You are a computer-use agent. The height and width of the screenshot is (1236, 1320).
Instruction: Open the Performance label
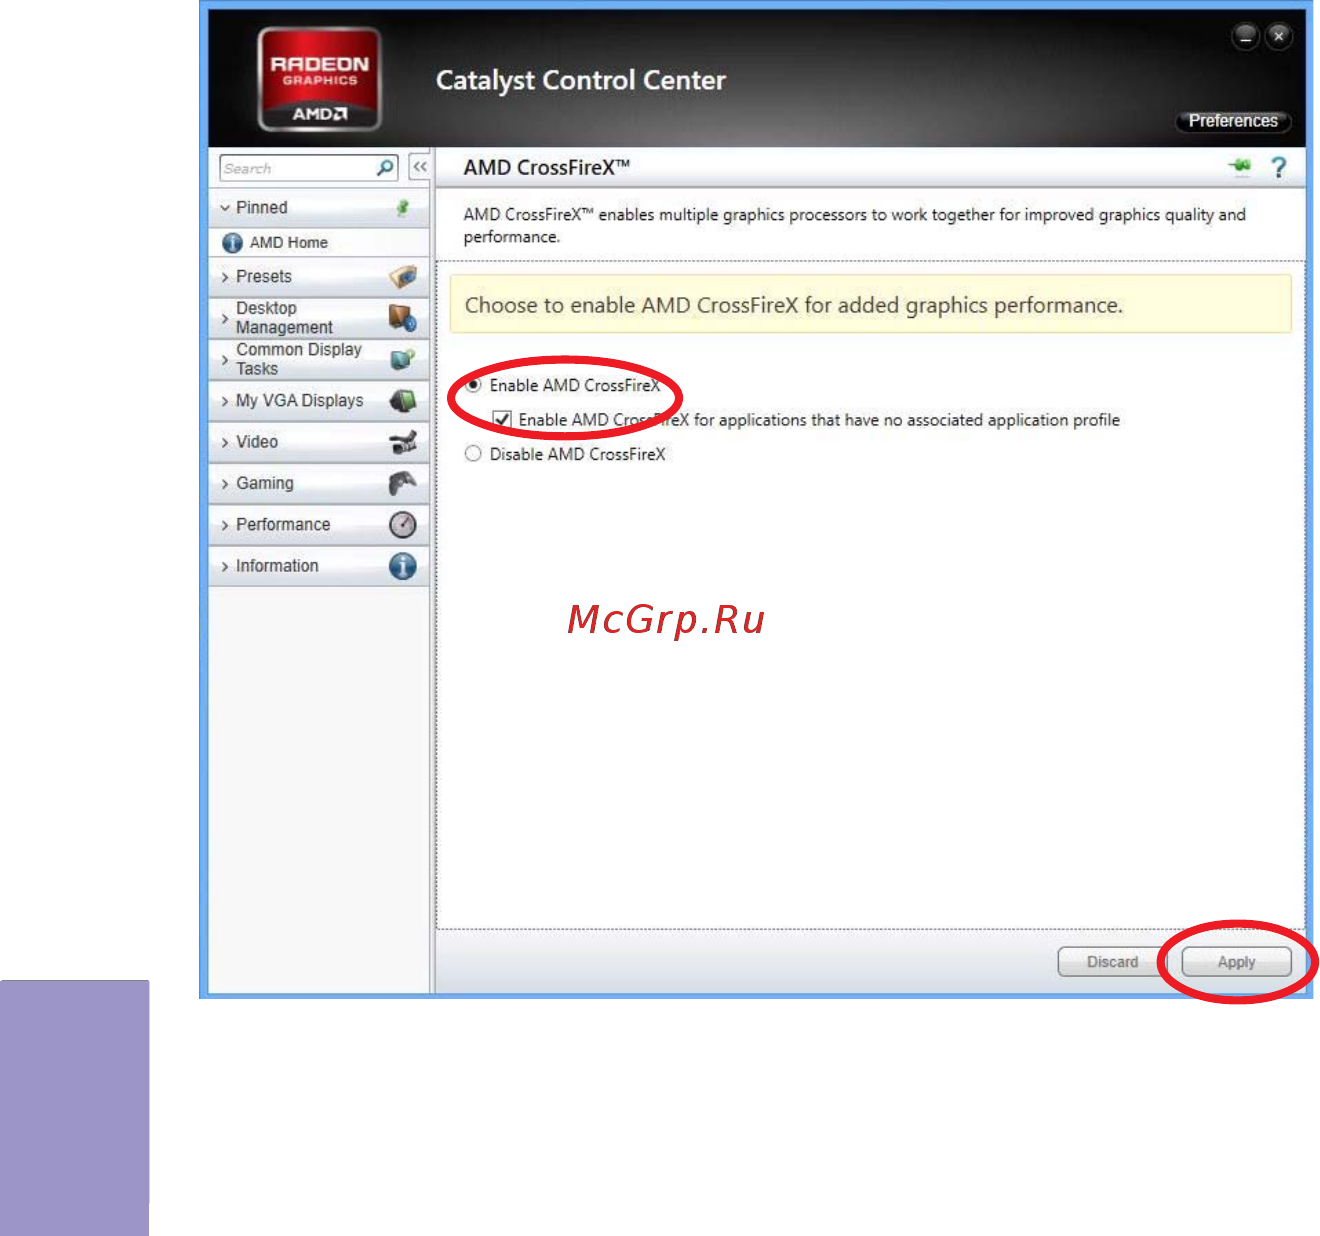(x=283, y=524)
